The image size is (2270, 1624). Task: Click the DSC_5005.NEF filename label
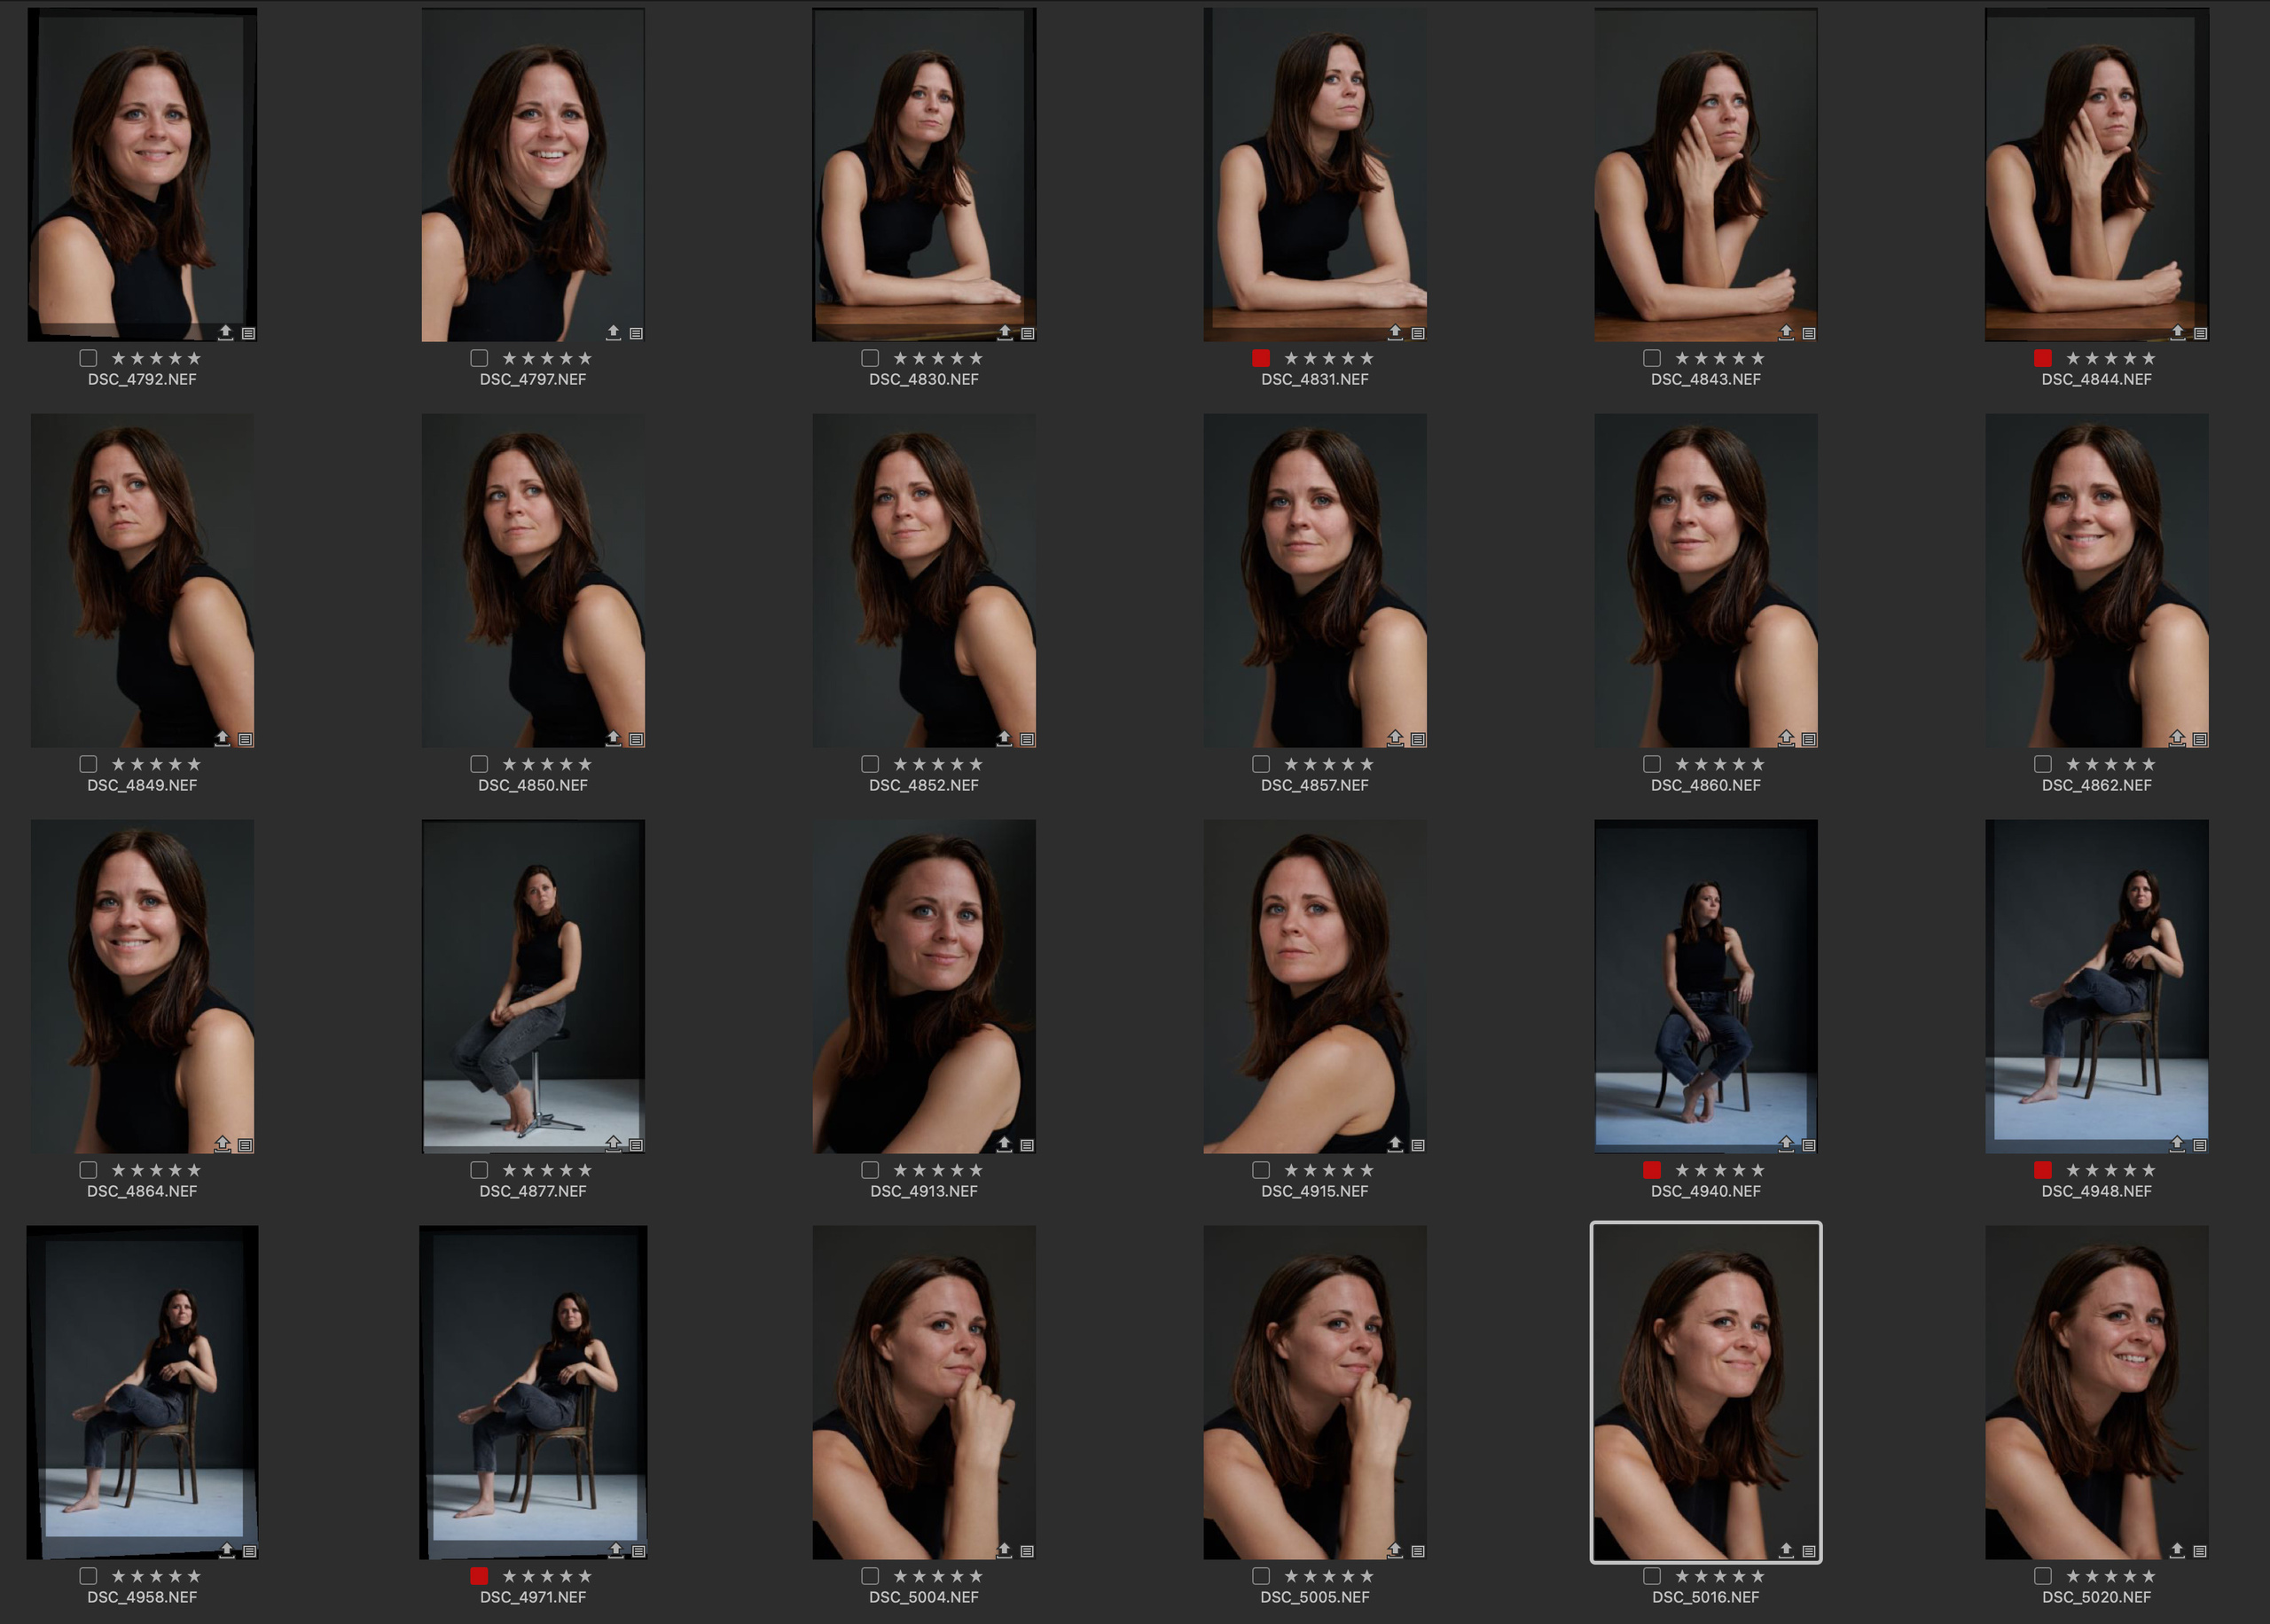tap(1314, 1597)
